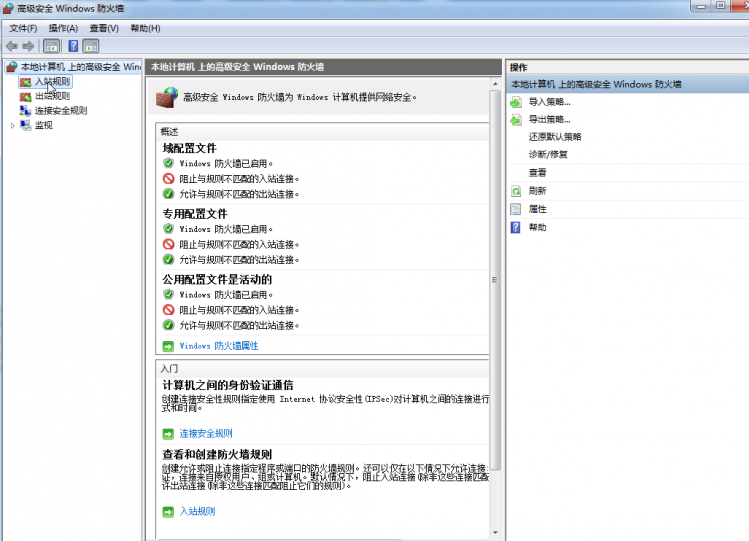Click the 公用配置文件是活动的 heading
The image size is (749, 541).
pos(217,279)
